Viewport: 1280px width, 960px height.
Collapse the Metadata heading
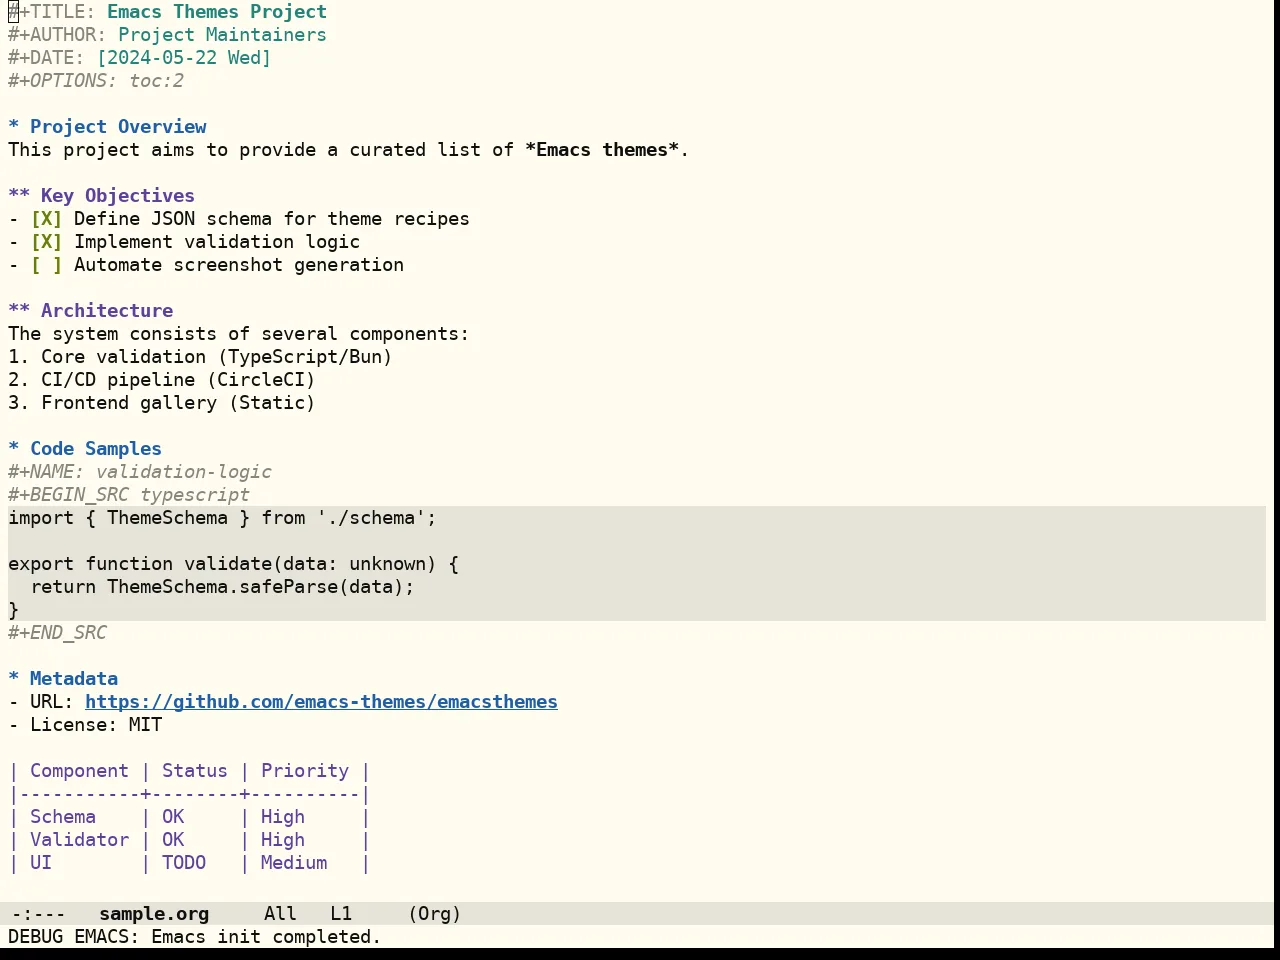(x=63, y=679)
